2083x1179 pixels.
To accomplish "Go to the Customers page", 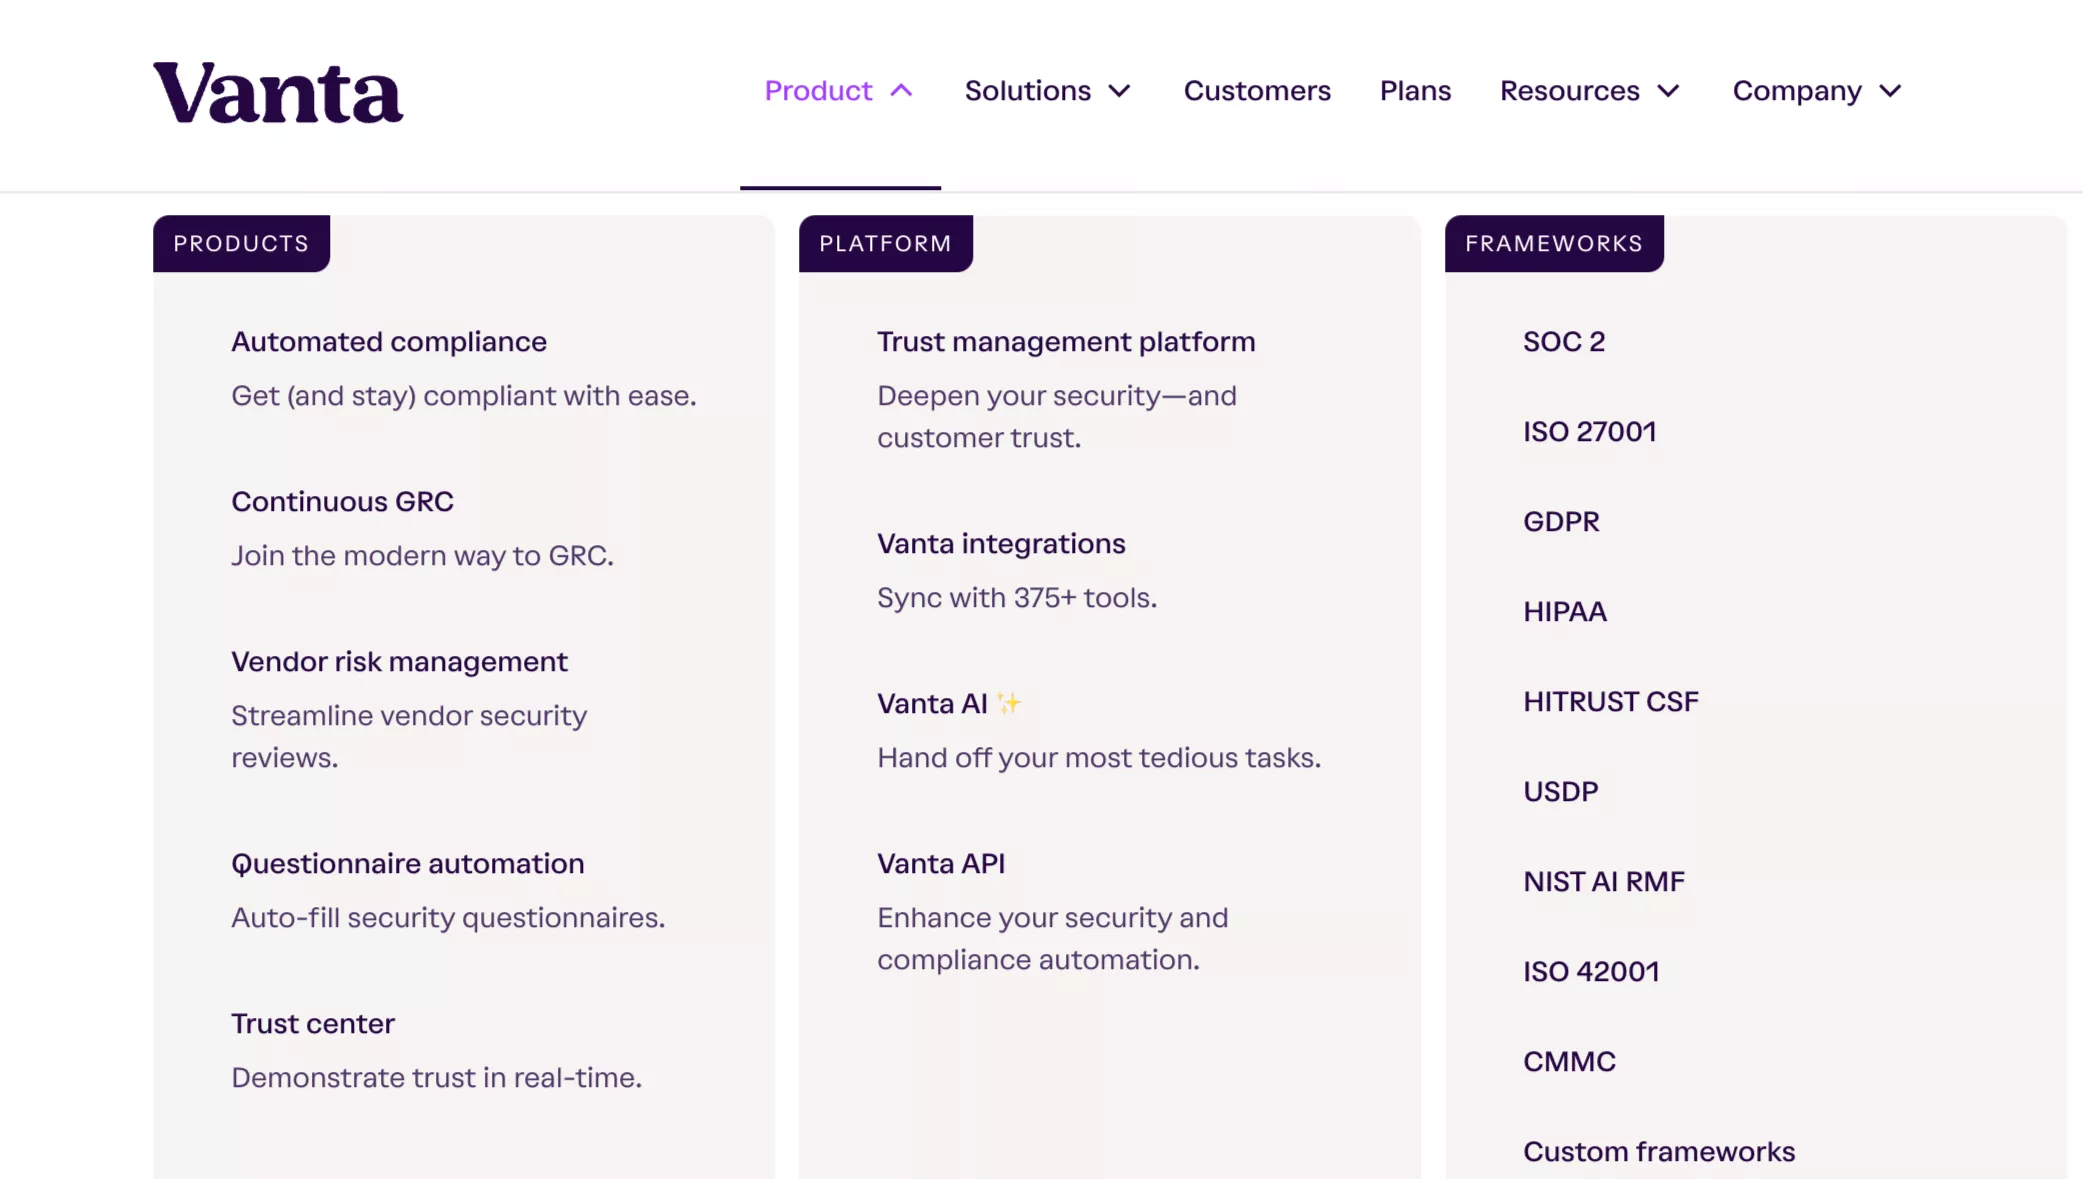I will pos(1257,90).
